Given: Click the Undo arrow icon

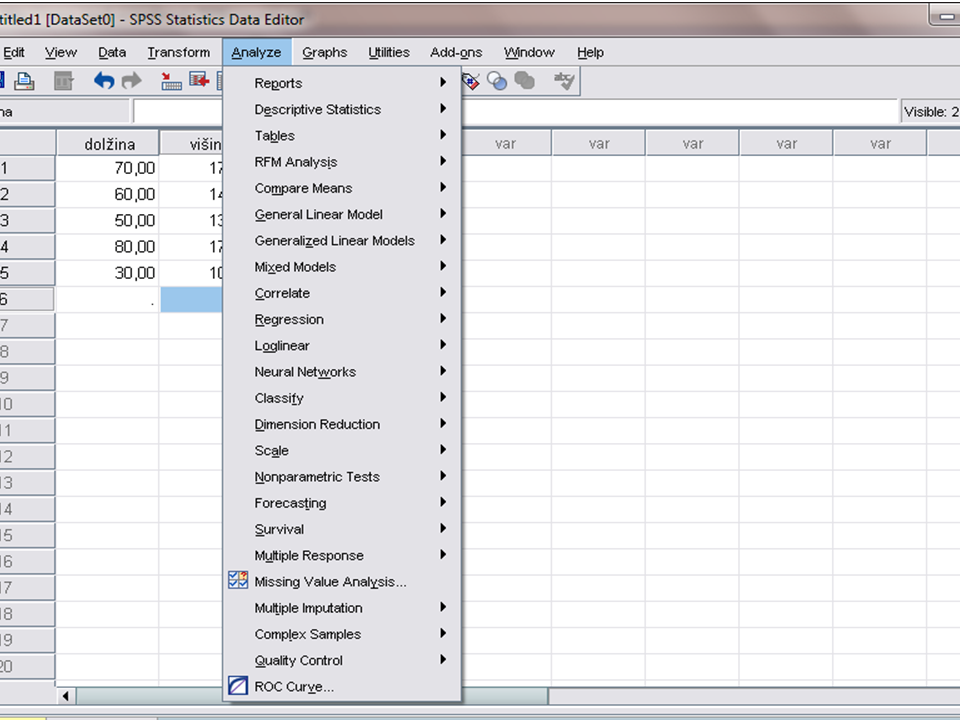Looking at the screenshot, I should coord(104,82).
